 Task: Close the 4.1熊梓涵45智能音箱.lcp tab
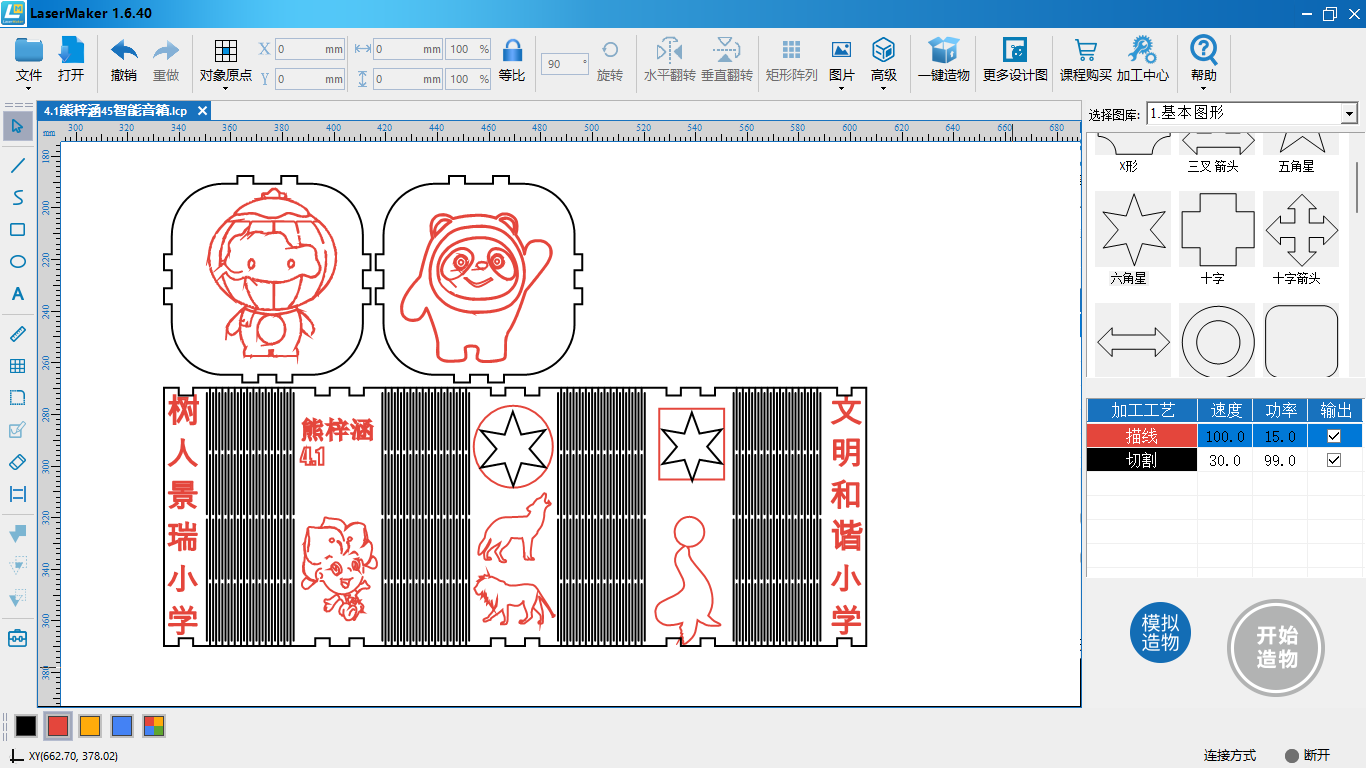[x=202, y=111]
